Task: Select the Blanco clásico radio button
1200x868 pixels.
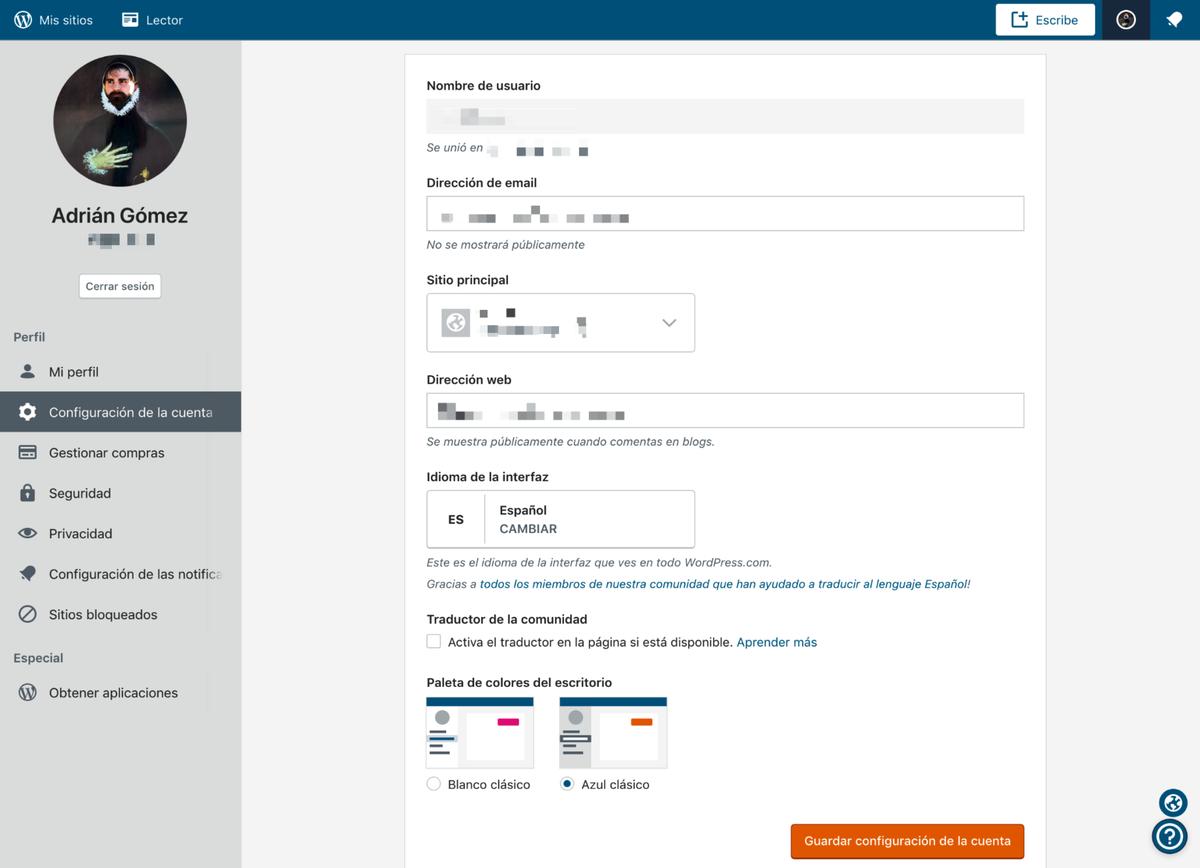Action: pyautogui.click(x=434, y=785)
